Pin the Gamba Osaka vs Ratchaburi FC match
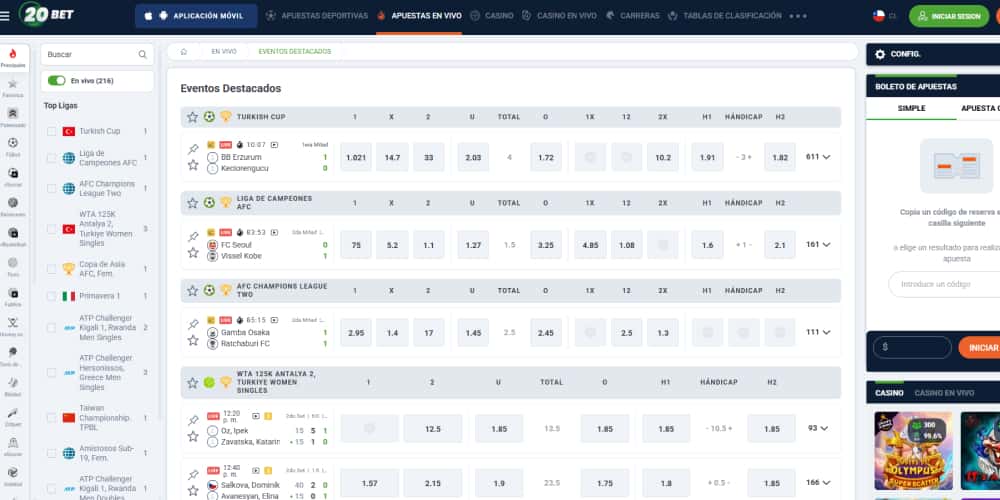The width and height of the screenshot is (1000, 500). coord(193,325)
